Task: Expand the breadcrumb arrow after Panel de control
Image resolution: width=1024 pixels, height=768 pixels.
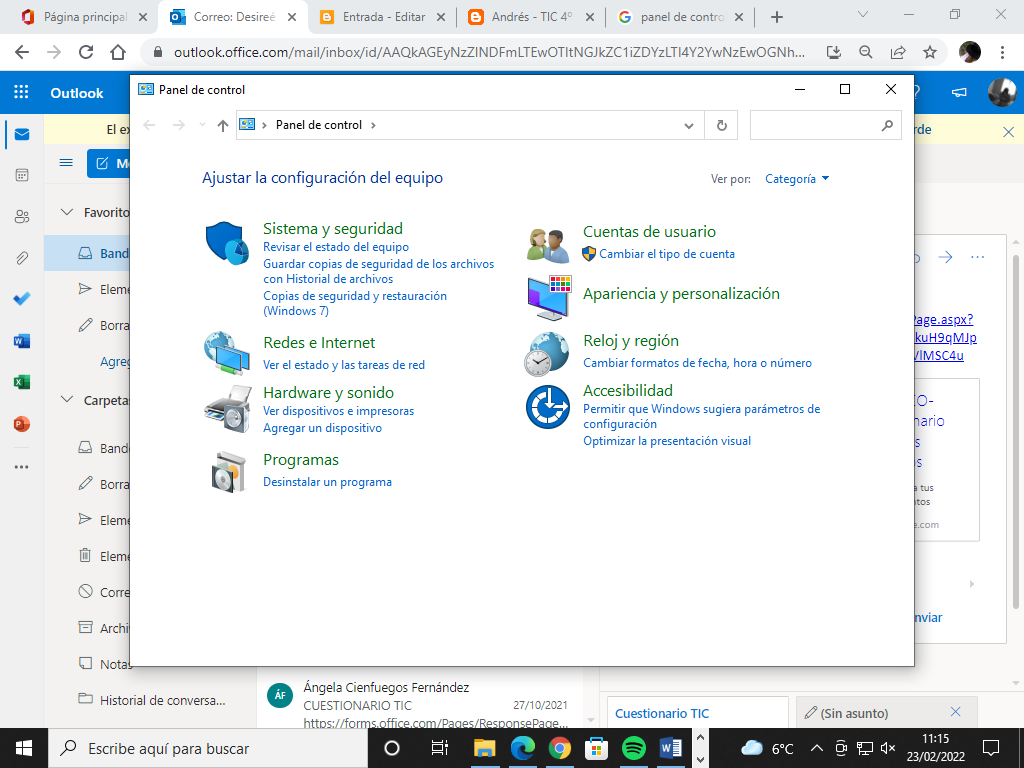Action: pyautogui.click(x=374, y=125)
